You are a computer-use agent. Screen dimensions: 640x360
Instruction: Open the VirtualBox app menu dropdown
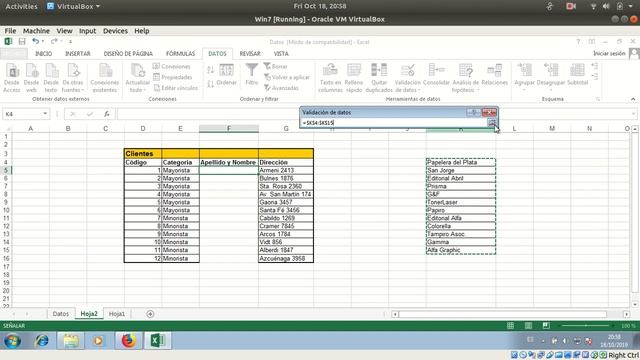click(73, 6)
